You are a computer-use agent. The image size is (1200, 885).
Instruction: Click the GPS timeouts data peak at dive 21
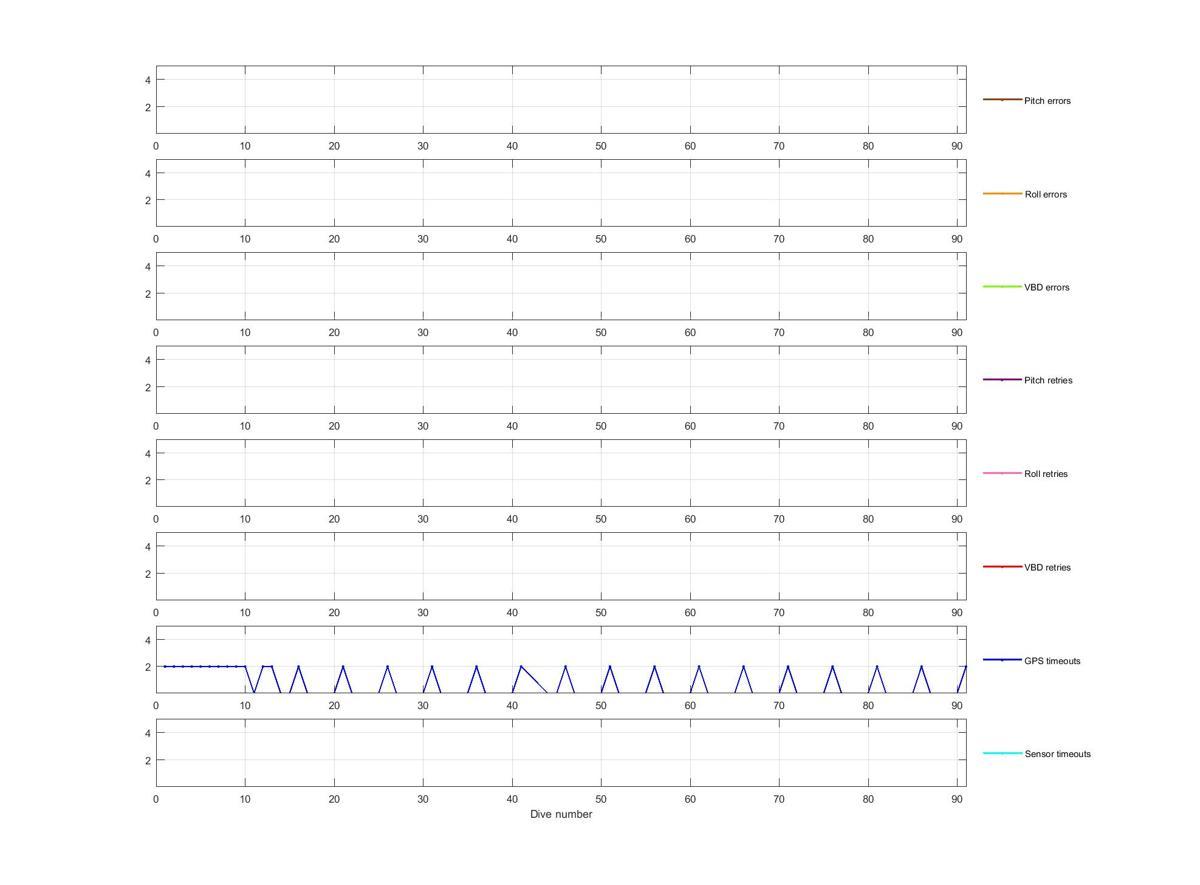pyautogui.click(x=343, y=666)
